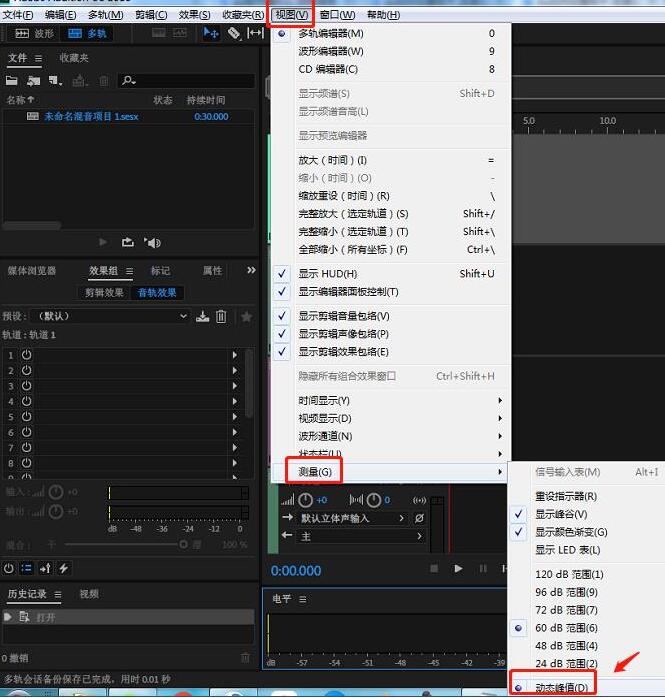
Task: Toggle auto-play speaker icon in Files panel
Action: pos(152,243)
